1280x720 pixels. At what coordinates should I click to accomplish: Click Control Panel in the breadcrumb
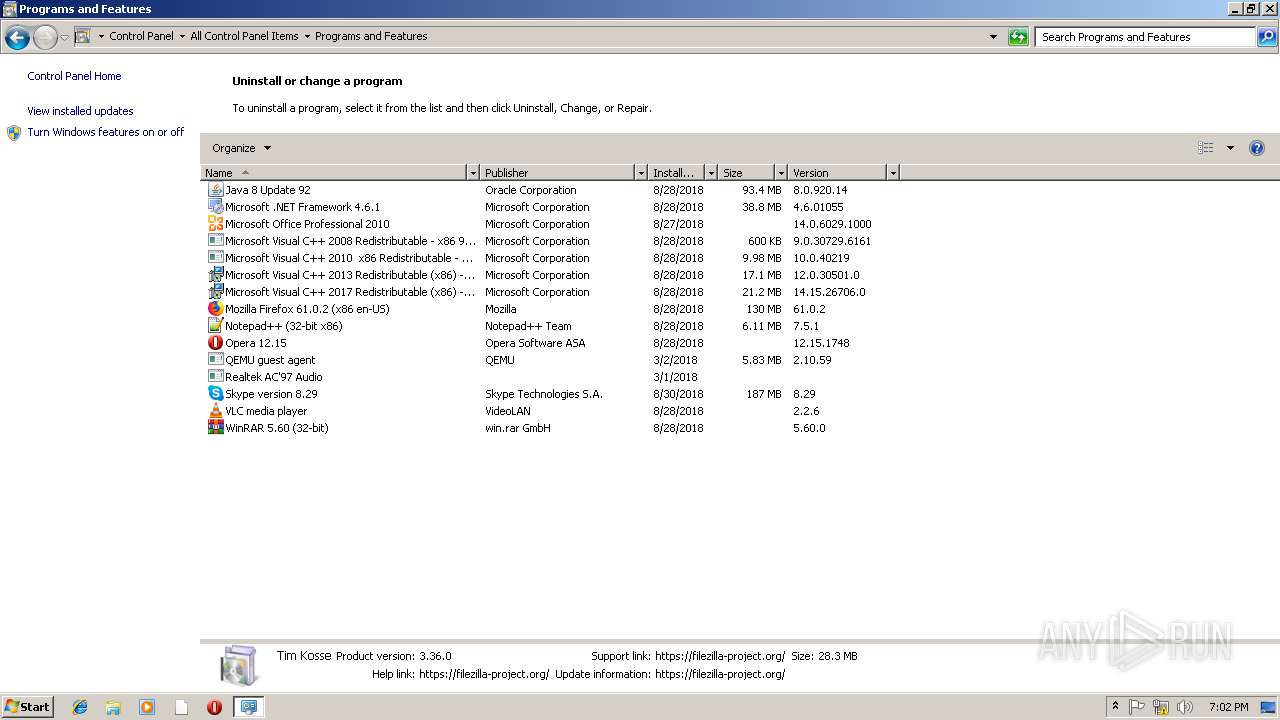pos(141,36)
